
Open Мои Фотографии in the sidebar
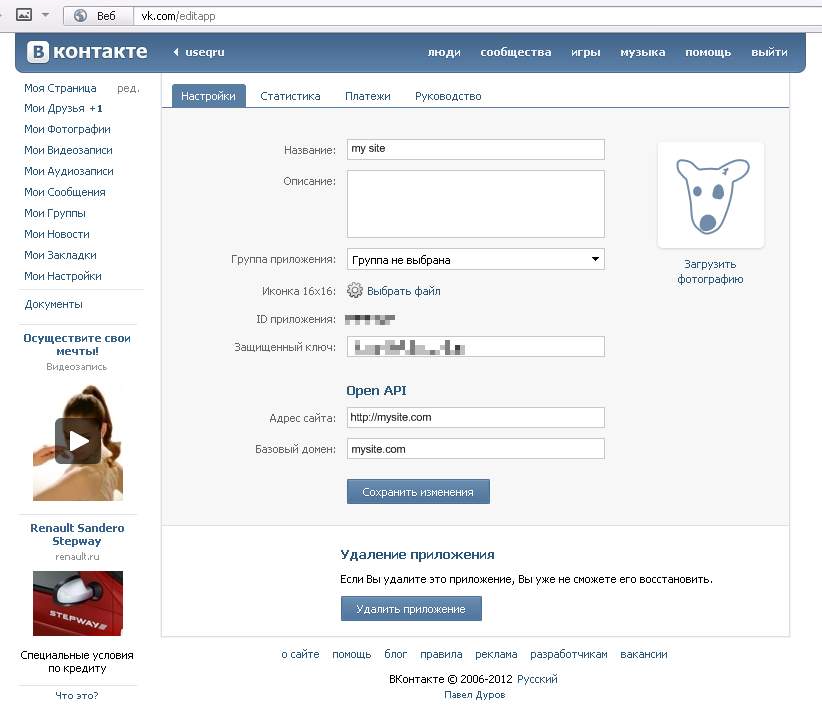[67, 129]
